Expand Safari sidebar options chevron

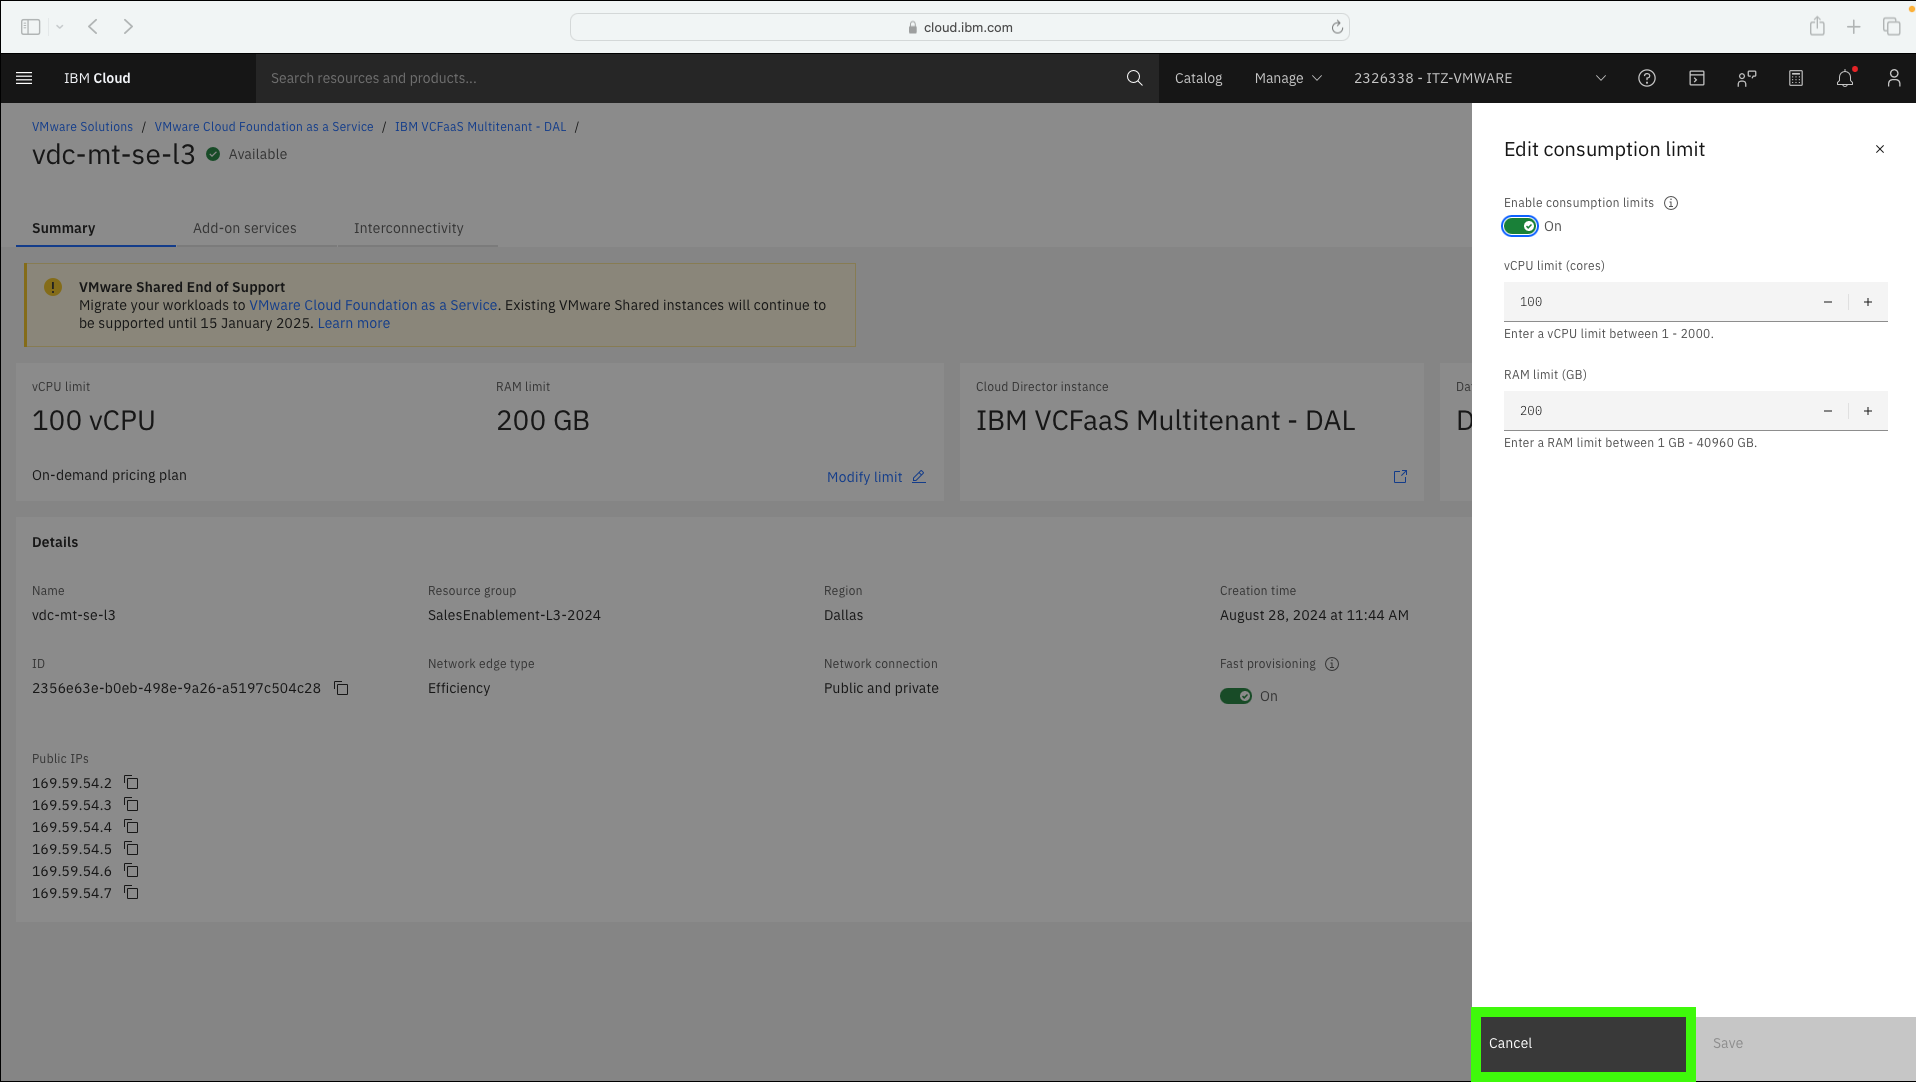tap(60, 27)
